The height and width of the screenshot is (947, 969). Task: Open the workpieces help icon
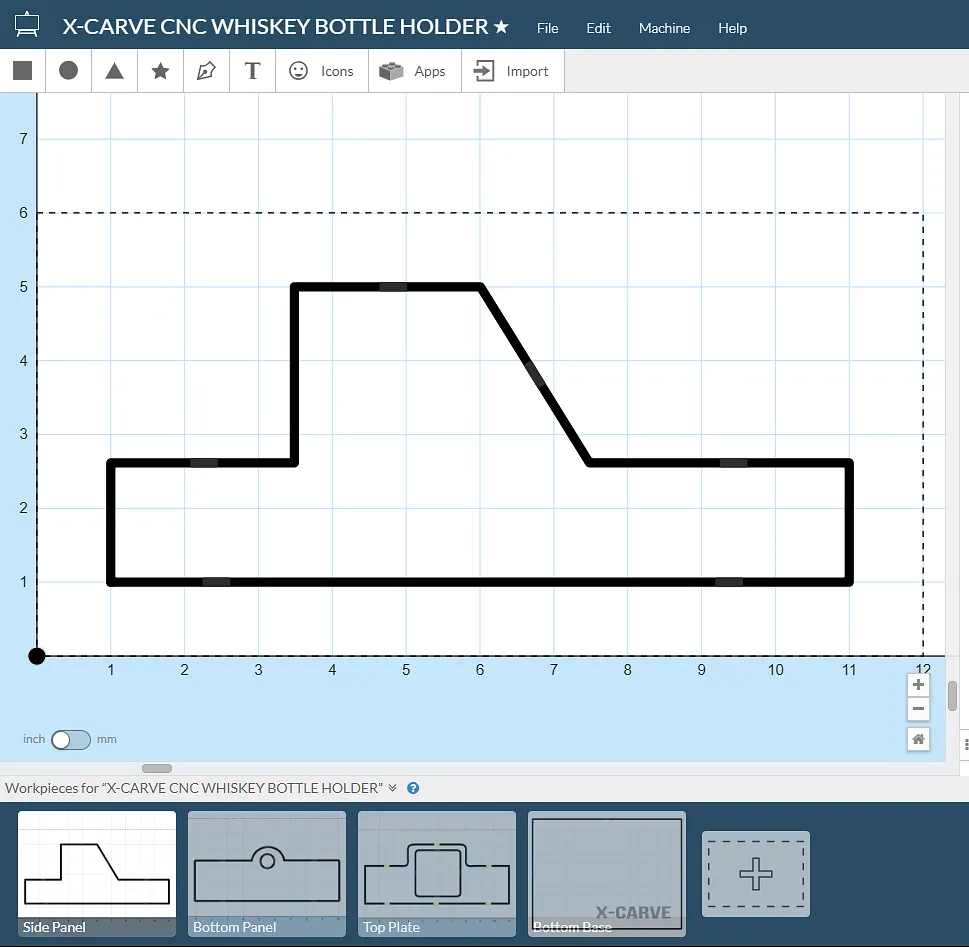tap(413, 788)
